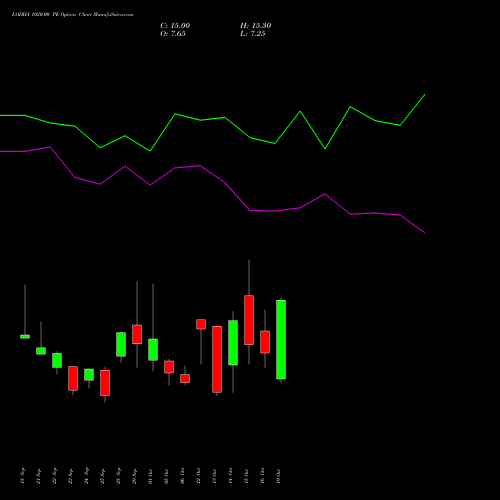Click the 14 Oct date label
This screenshot has height=500, width=500.
230,476
